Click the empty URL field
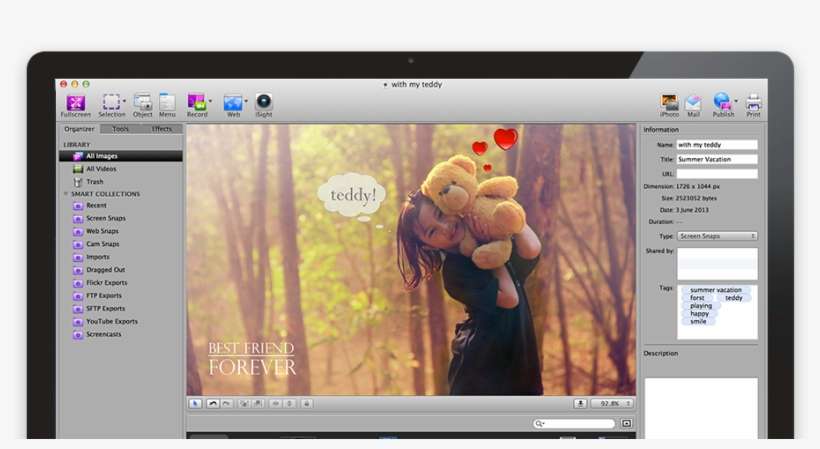820x449 pixels. click(717, 174)
